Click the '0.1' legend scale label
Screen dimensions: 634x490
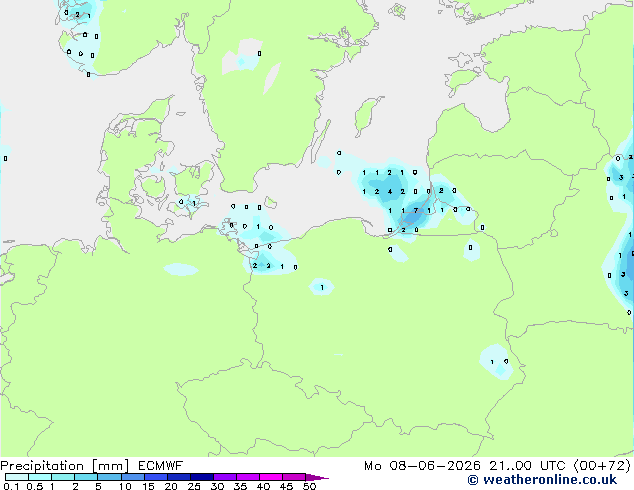[x=11, y=486]
